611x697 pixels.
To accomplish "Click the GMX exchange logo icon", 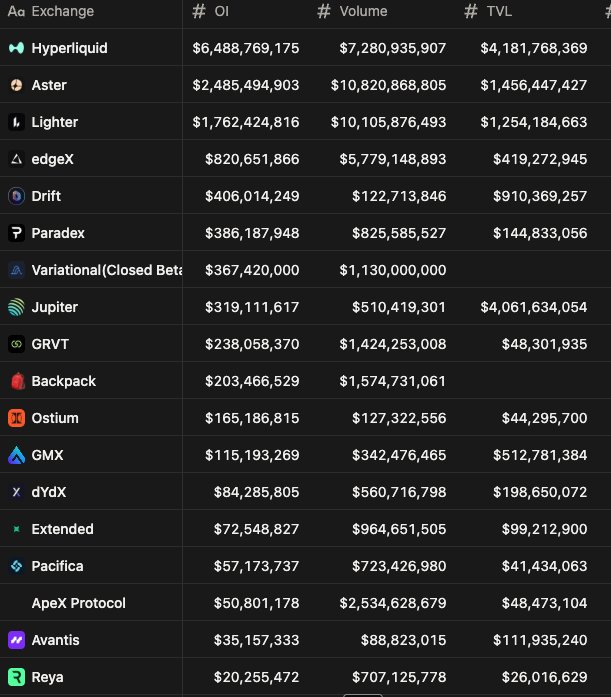I will click(16, 455).
